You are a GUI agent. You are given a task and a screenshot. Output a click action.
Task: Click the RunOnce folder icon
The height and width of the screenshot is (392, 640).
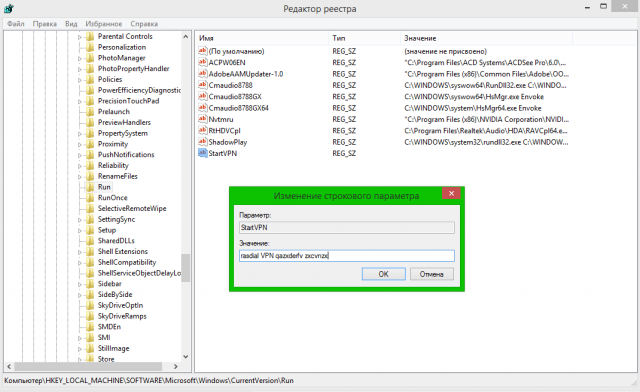pyautogui.click(x=90, y=198)
